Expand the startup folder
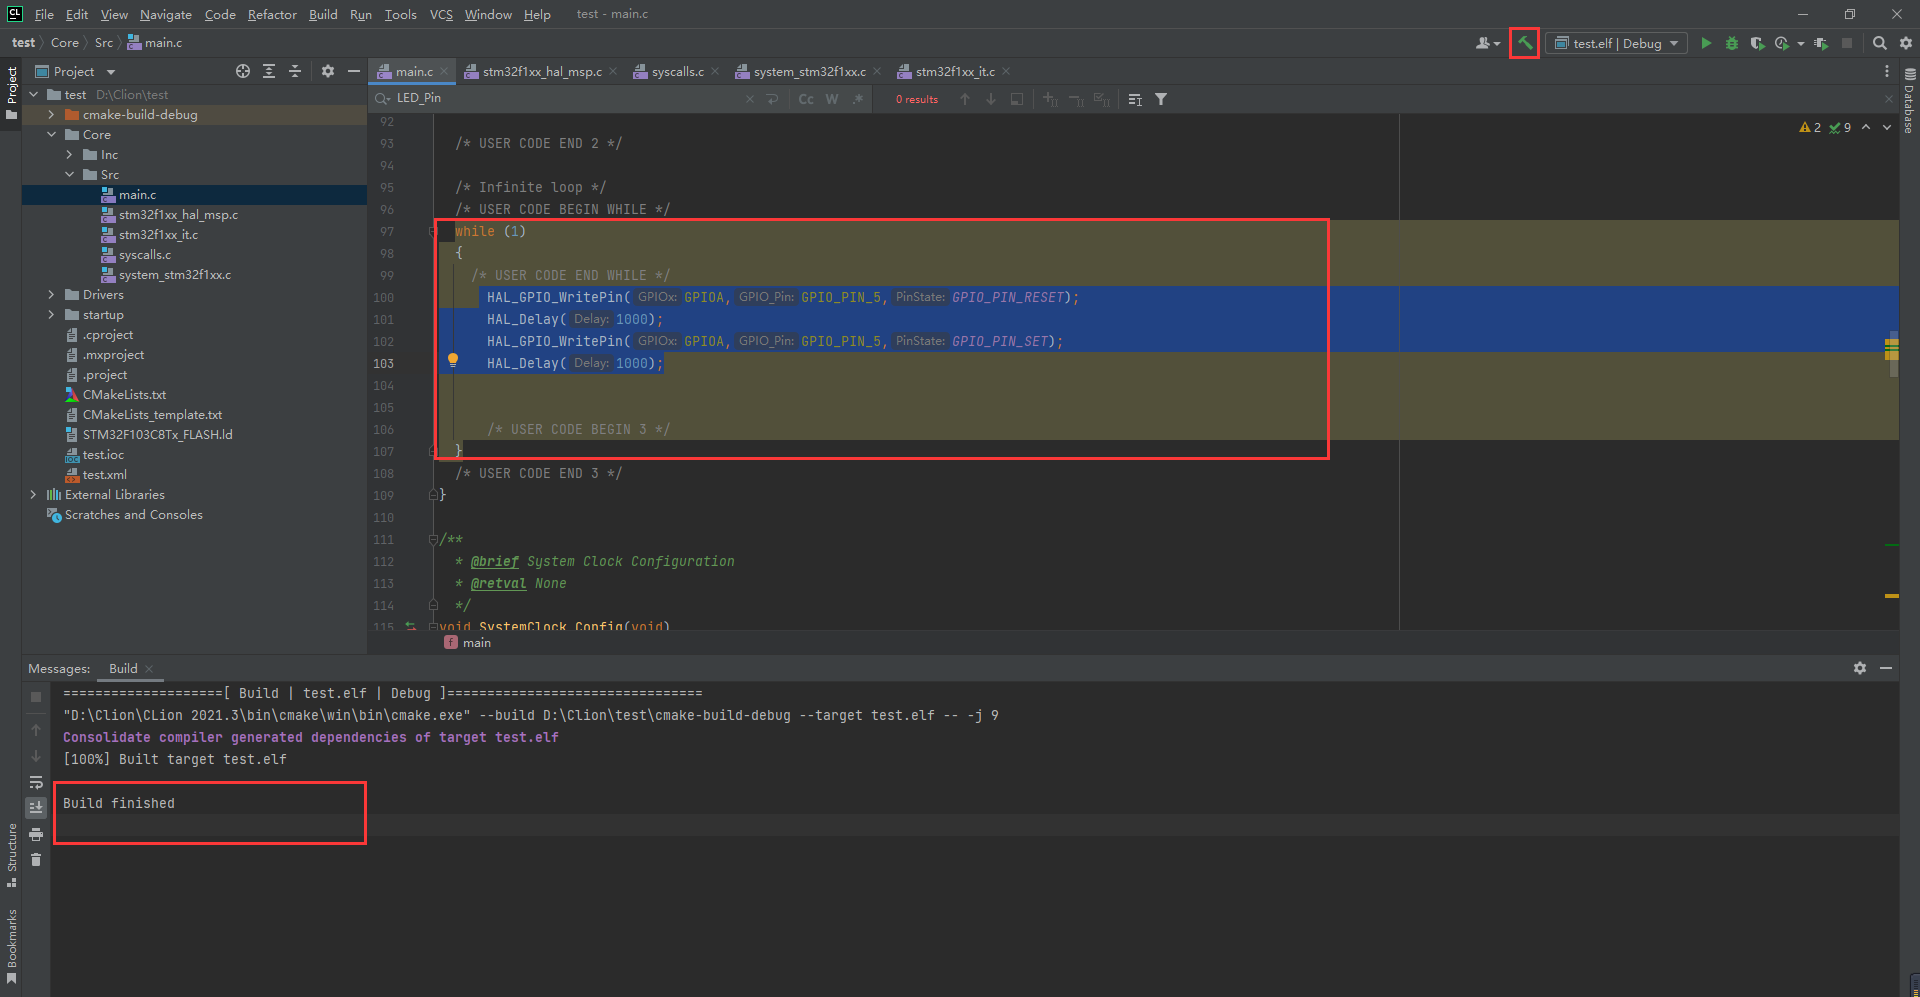This screenshot has height=997, width=1920. coord(51,315)
